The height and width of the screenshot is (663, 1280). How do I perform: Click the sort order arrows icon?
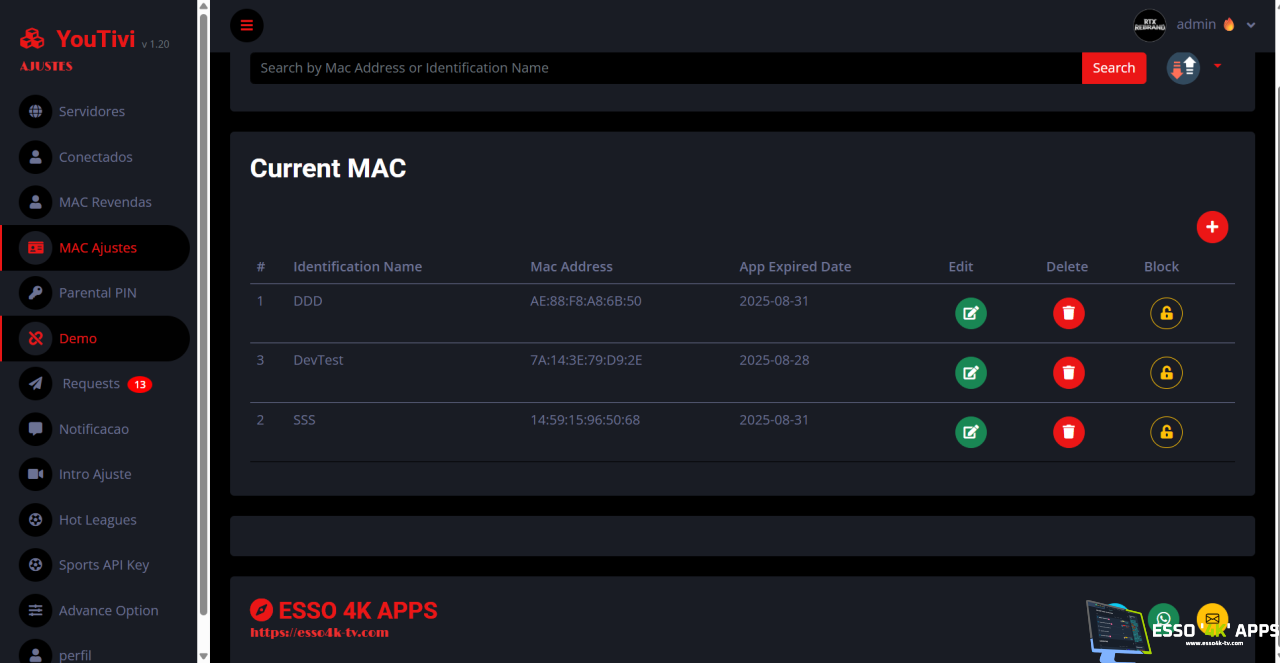tap(1183, 68)
